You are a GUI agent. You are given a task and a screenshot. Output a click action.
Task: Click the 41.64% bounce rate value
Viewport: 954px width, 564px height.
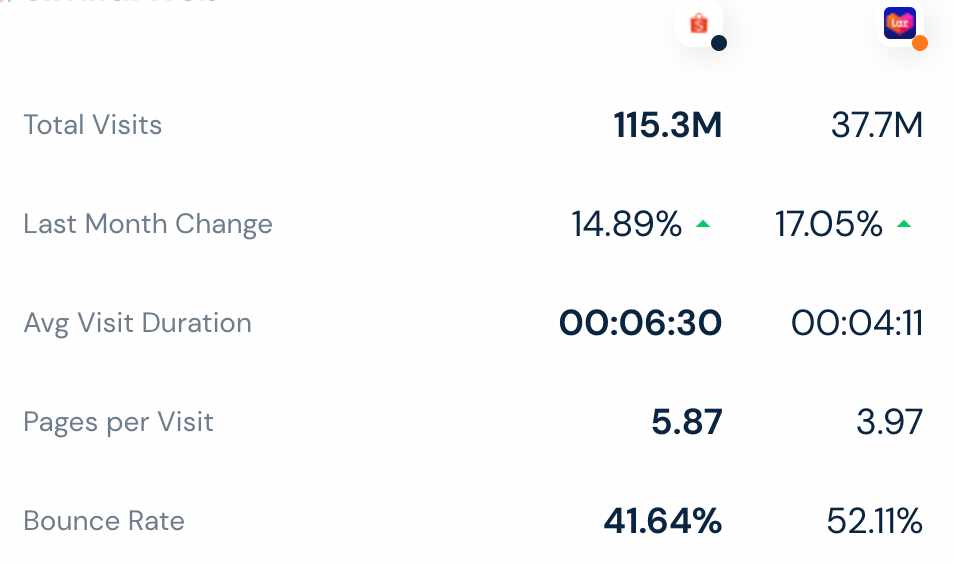pyautogui.click(x=663, y=521)
